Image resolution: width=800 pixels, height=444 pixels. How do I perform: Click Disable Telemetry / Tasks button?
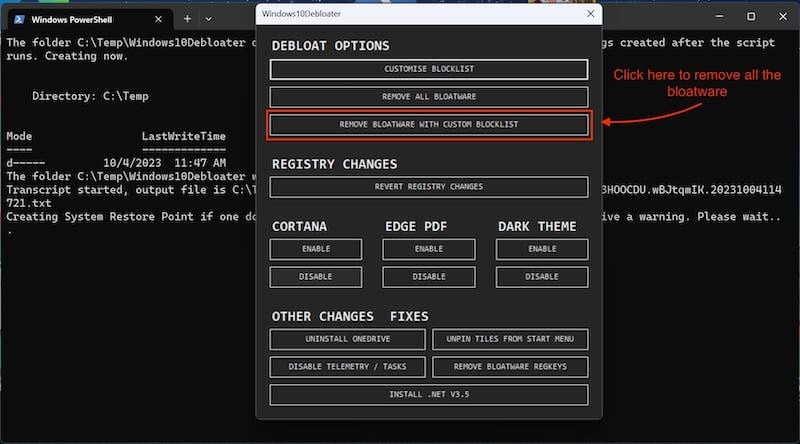click(347, 367)
